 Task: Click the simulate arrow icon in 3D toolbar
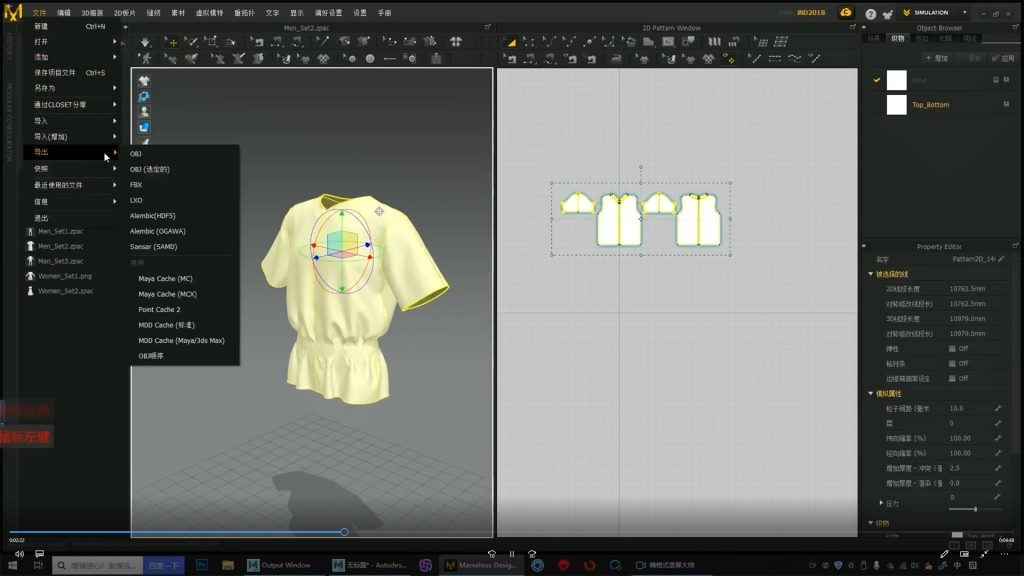pyautogui.click(x=145, y=42)
